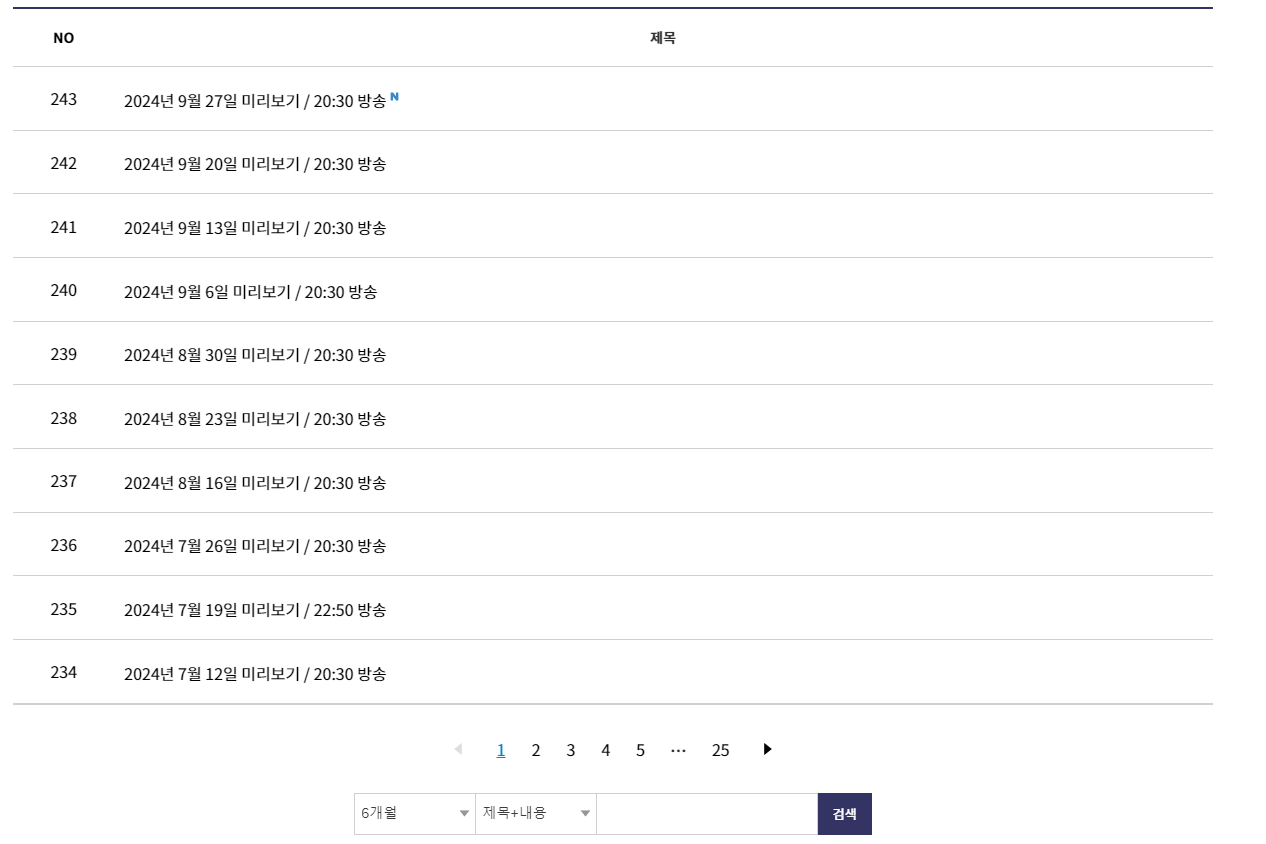Screen dimensions: 1266x844
Task: Click the NO column header
Action: [x=63, y=38]
